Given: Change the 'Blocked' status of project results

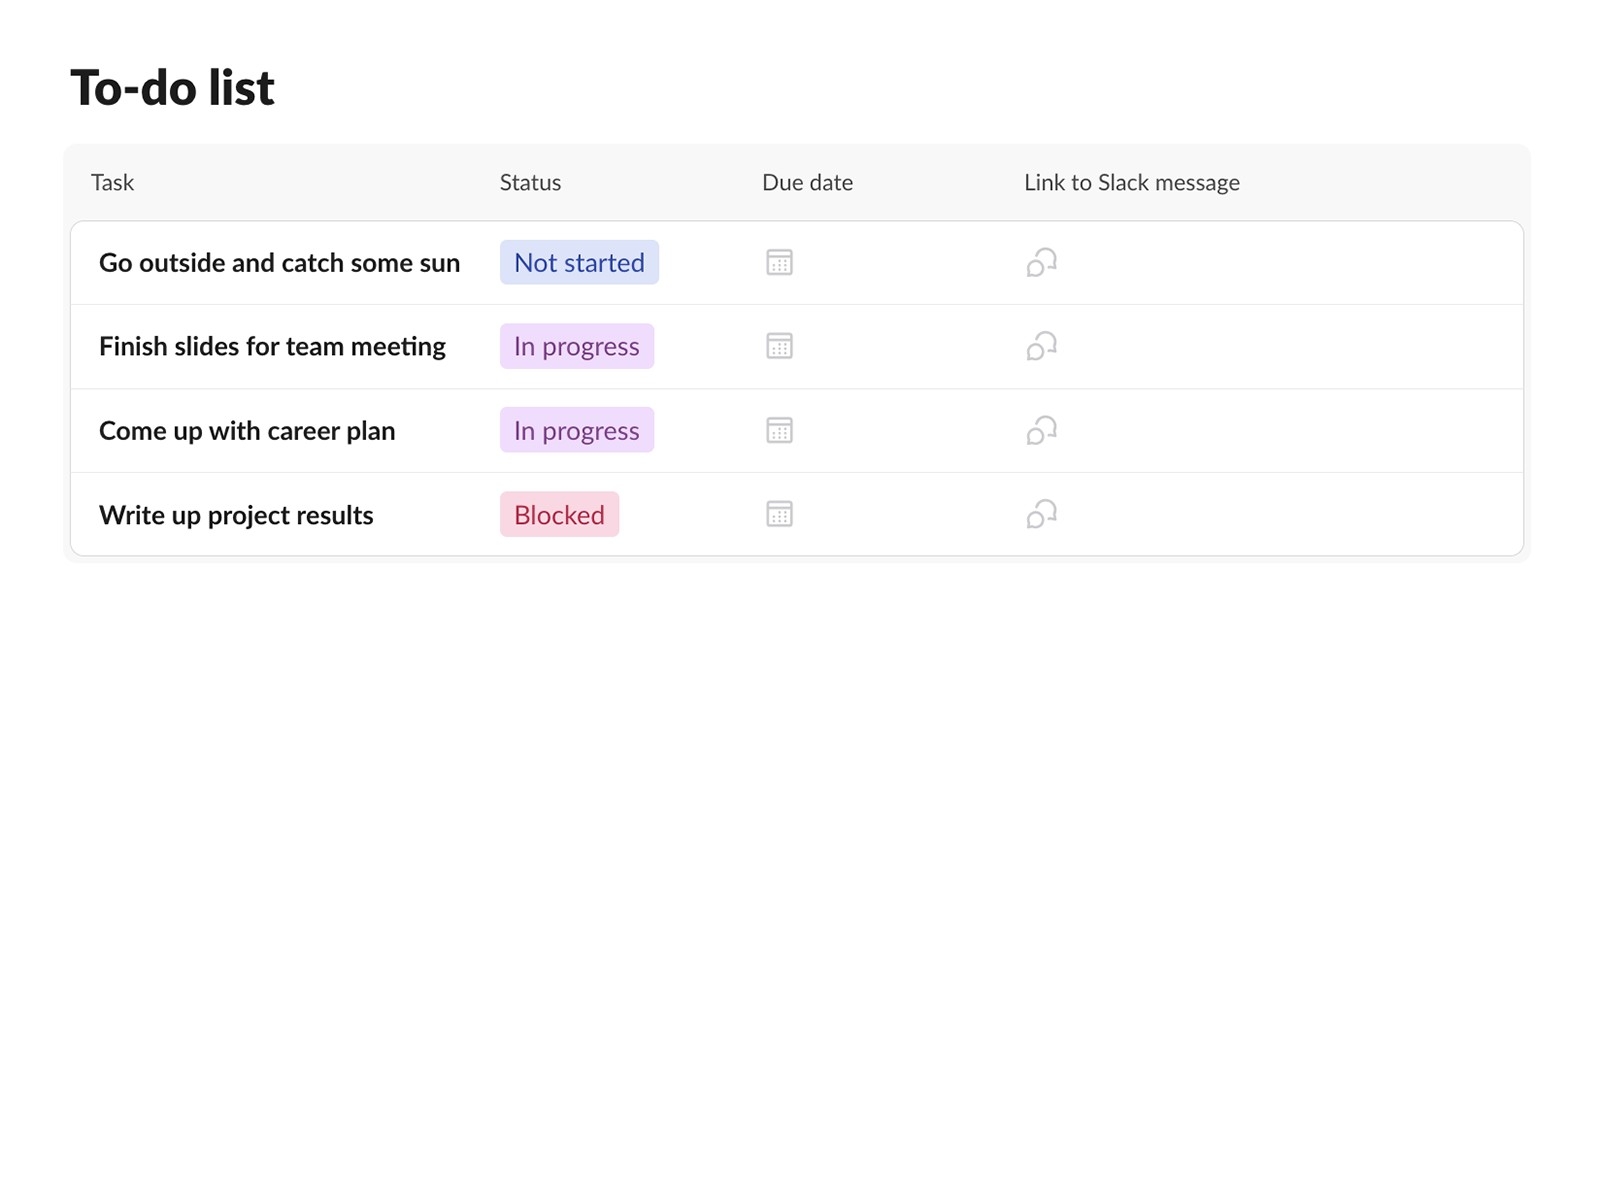Looking at the screenshot, I should pyautogui.click(x=559, y=514).
